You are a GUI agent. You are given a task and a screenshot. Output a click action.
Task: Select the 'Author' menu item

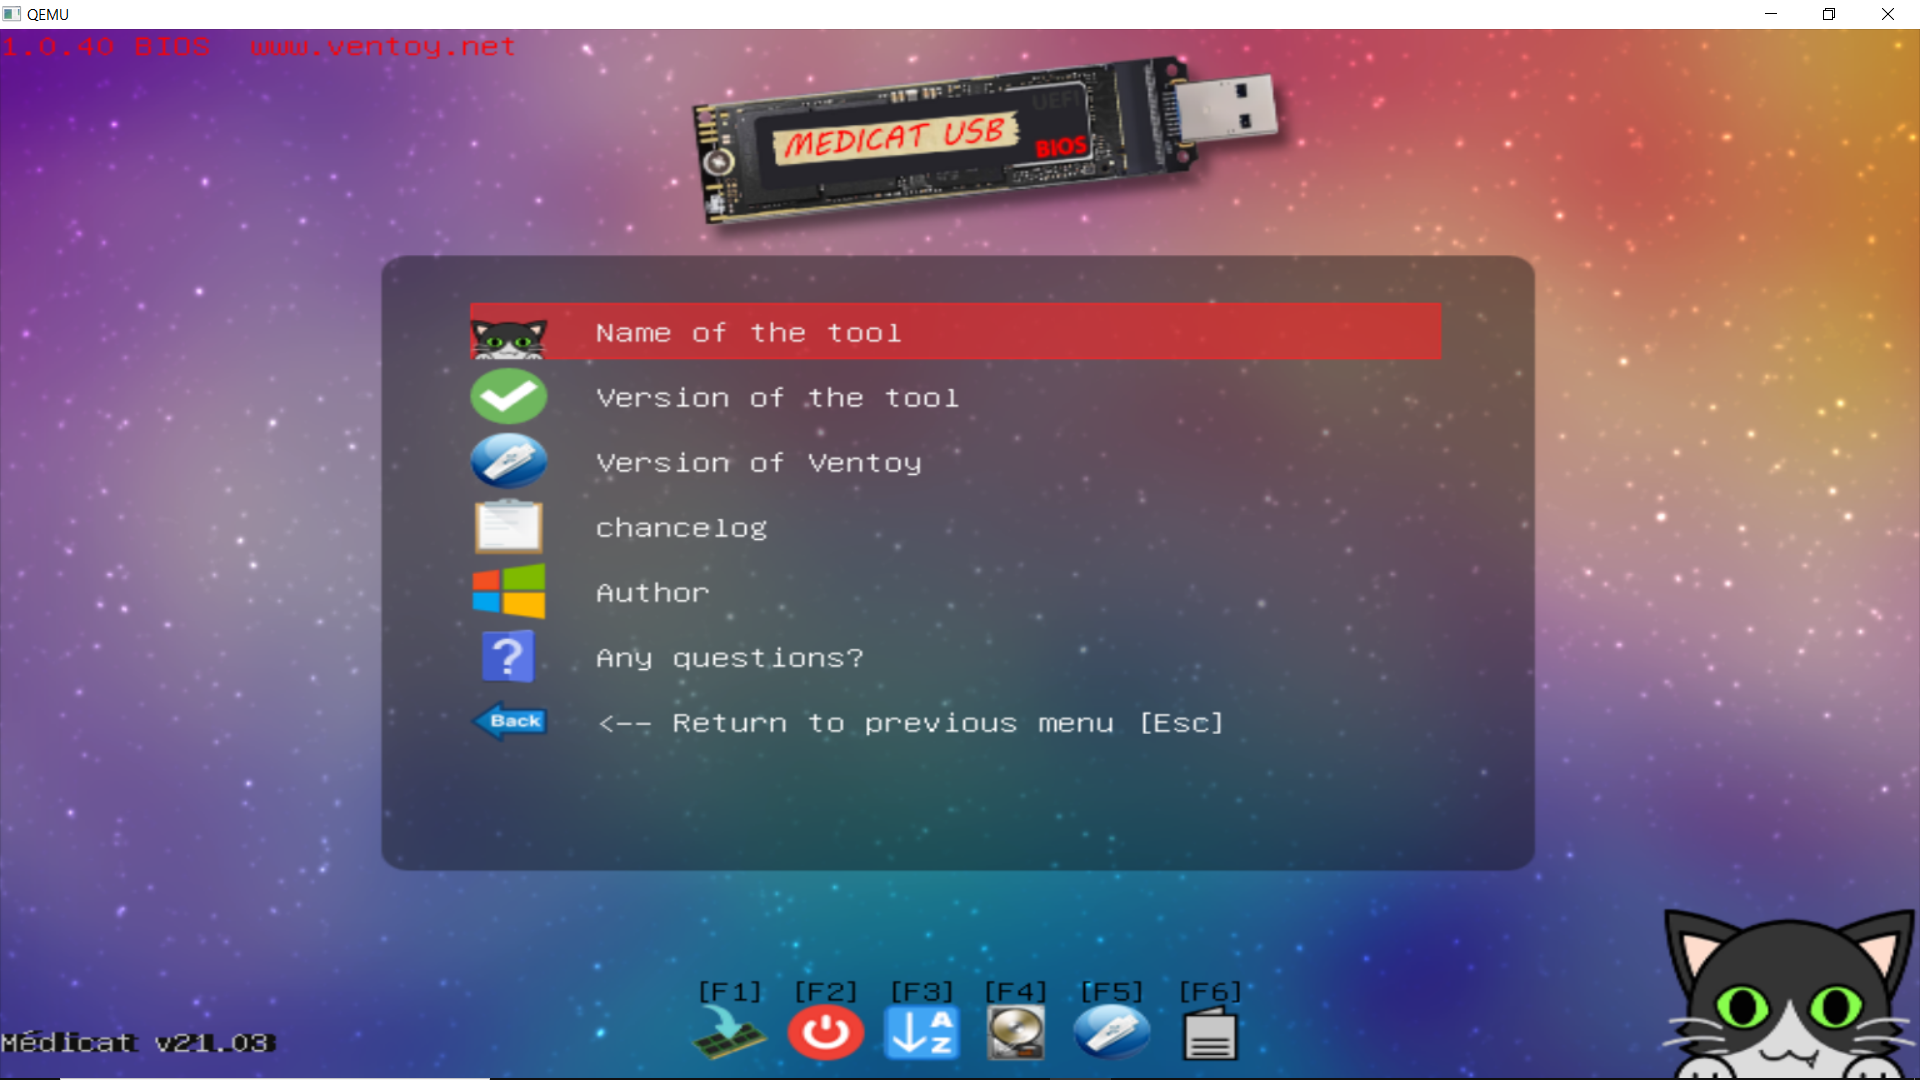pos(955,592)
